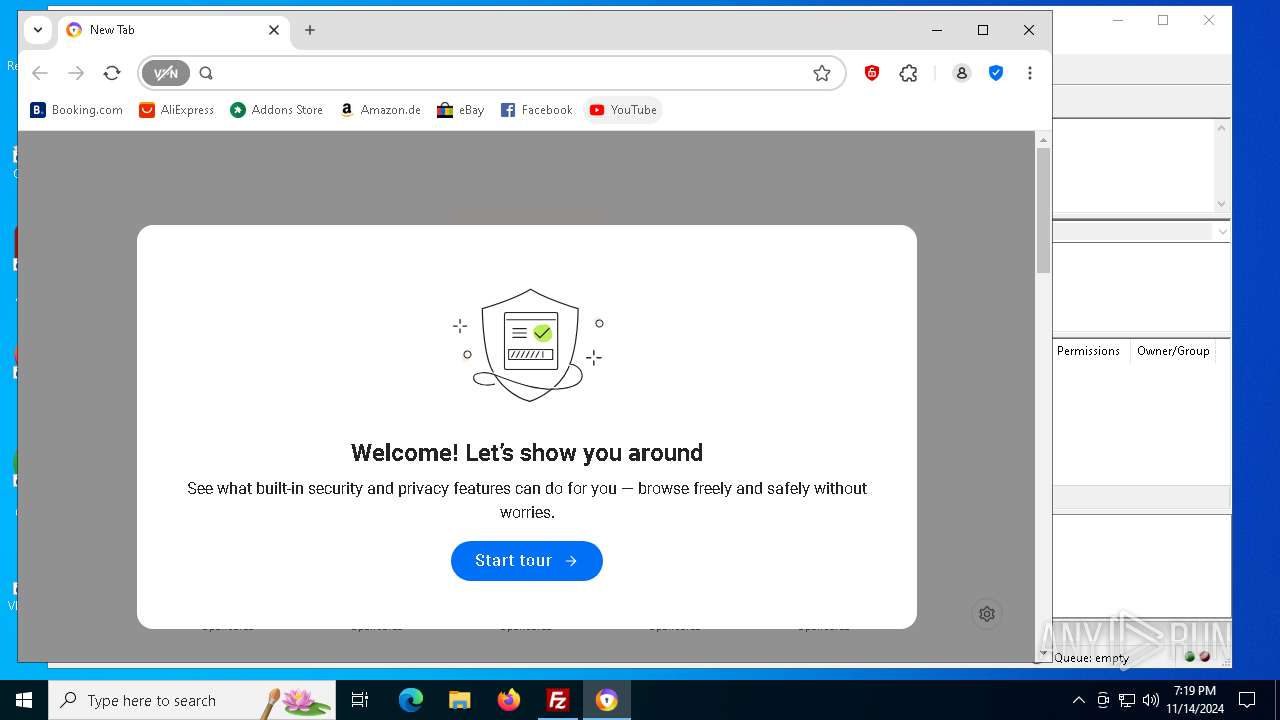The image size is (1280, 720).
Task: Expand the tab search dropdown arrow
Action: pos(38,30)
